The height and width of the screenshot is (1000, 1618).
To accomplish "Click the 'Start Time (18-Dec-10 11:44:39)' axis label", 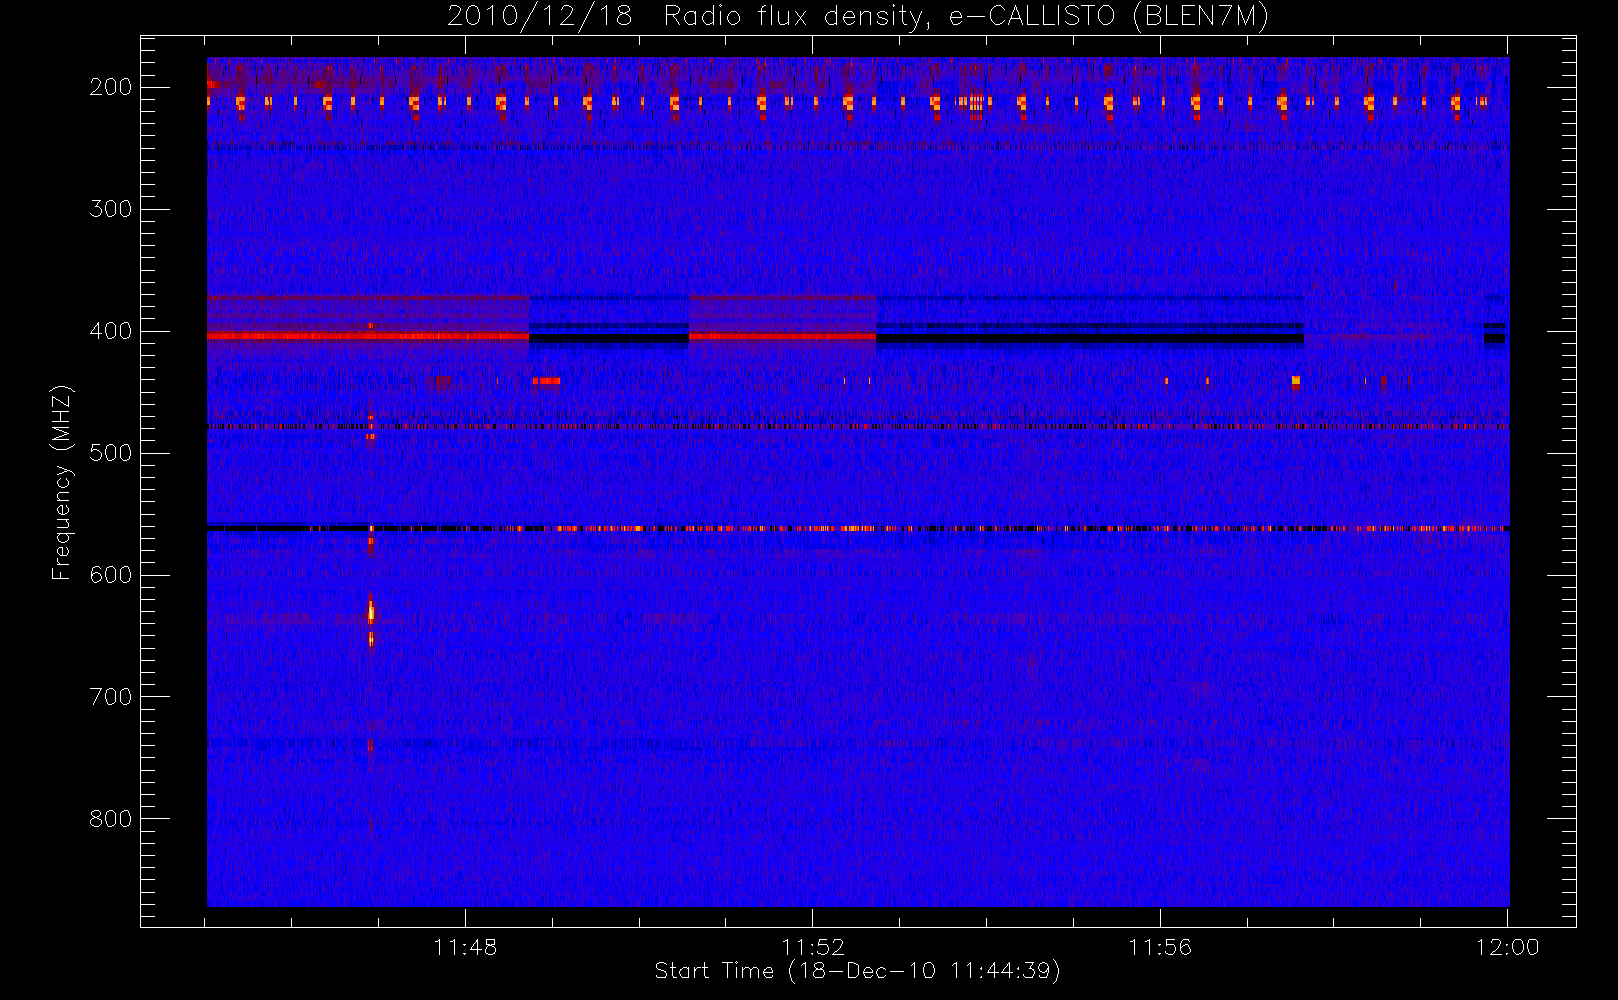I will (x=857, y=971).
